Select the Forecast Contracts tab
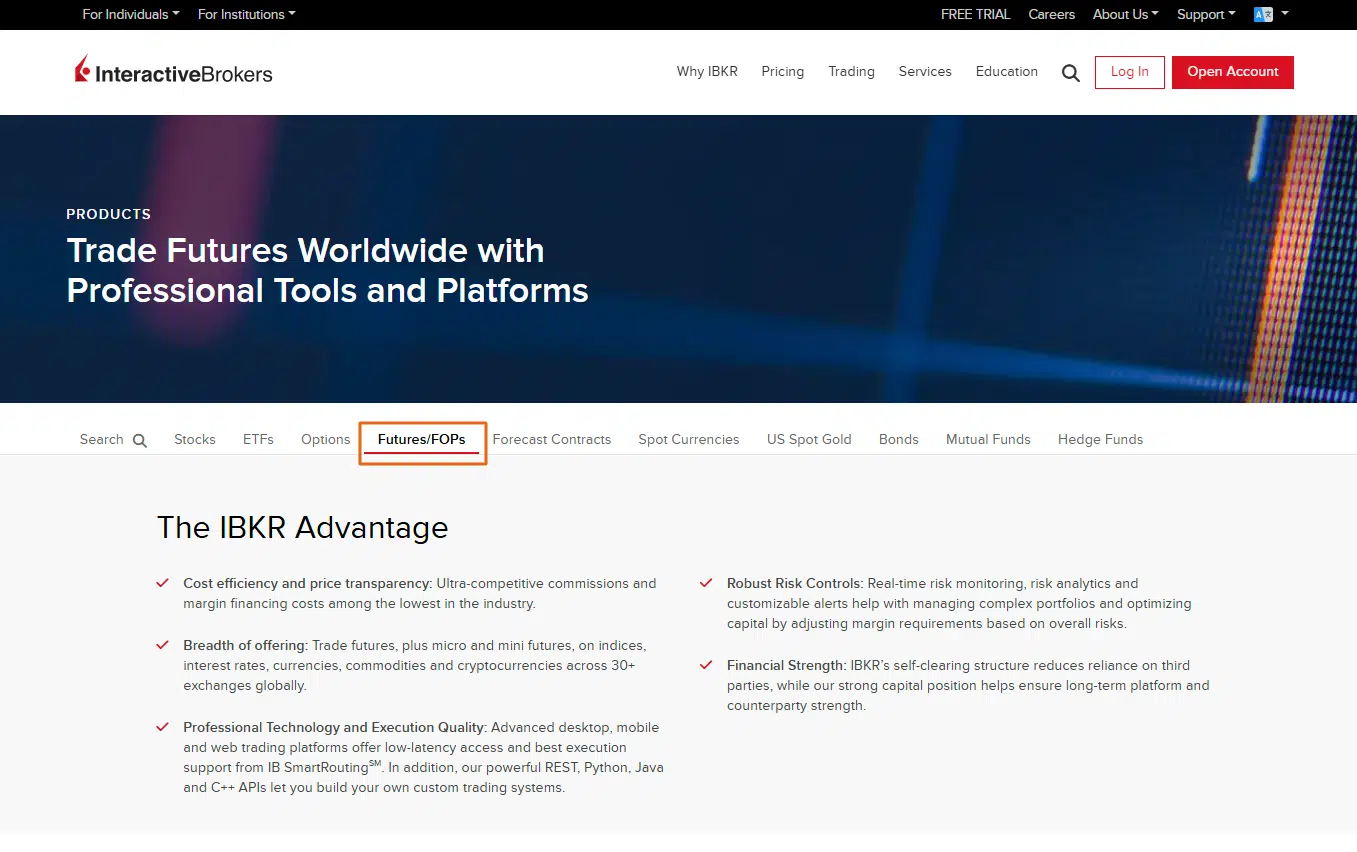The height and width of the screenshot is (852, 1357). tap(551, 439)
